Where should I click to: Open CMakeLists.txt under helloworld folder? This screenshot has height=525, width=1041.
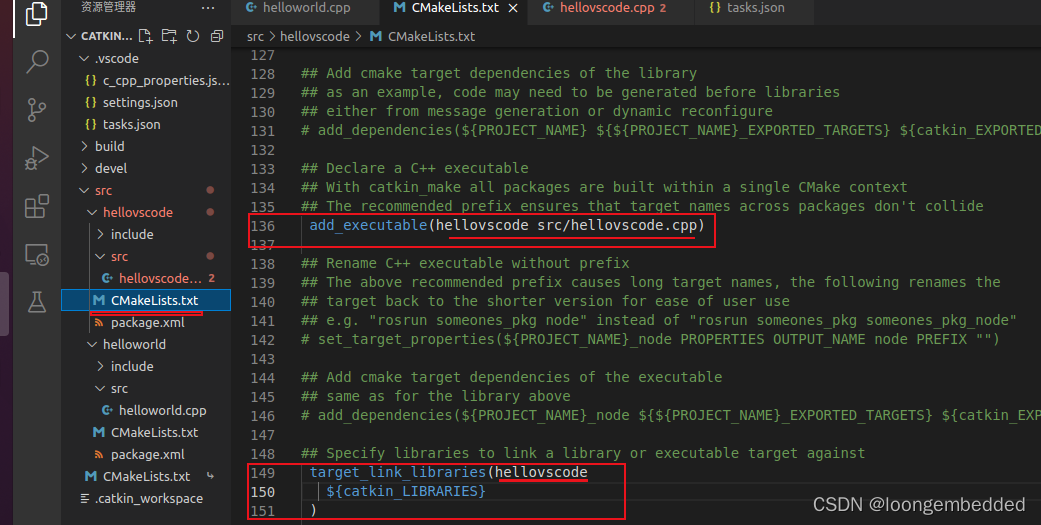pyautogui.click(x=146, y=432)
